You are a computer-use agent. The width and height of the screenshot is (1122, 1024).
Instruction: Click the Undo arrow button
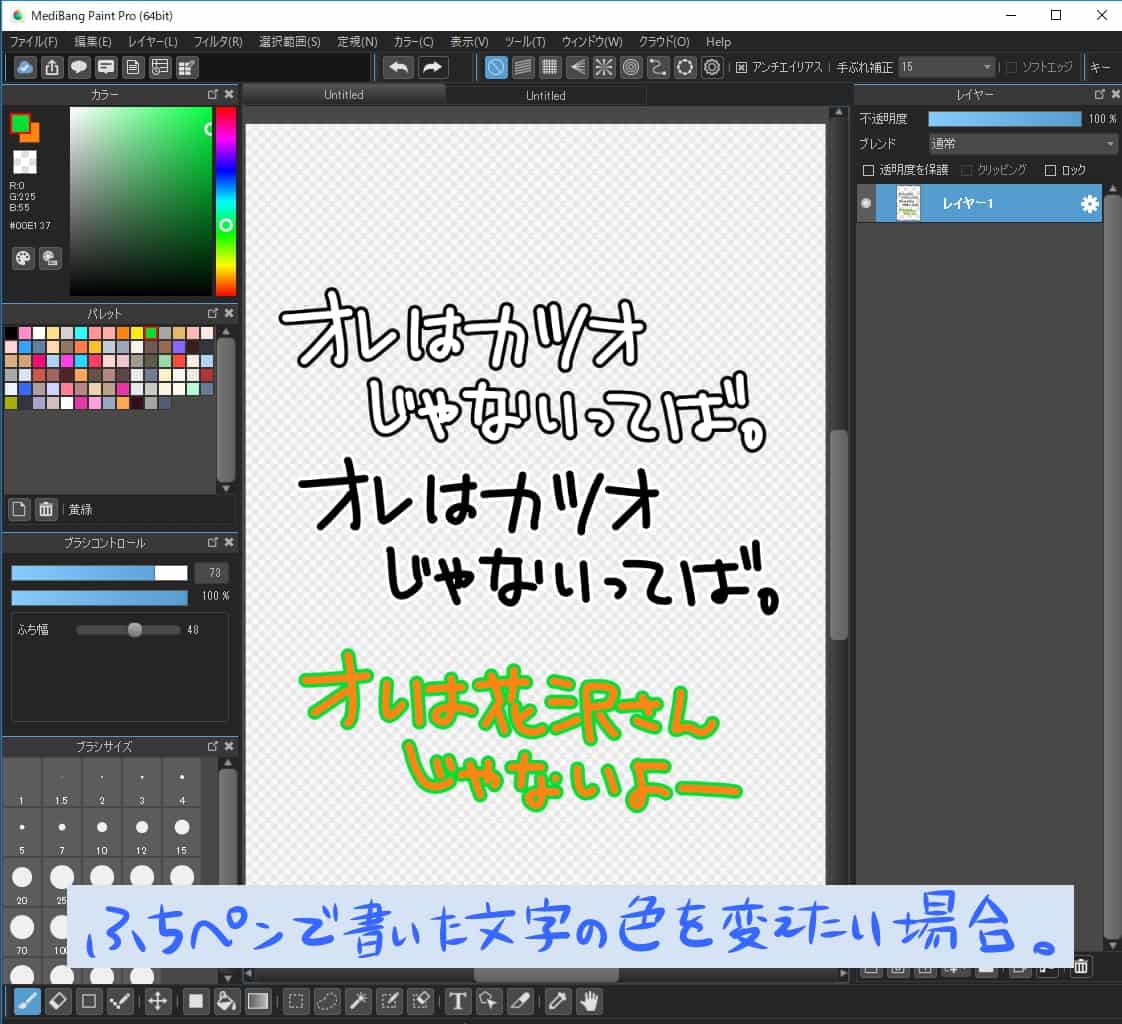click(399, 67)
